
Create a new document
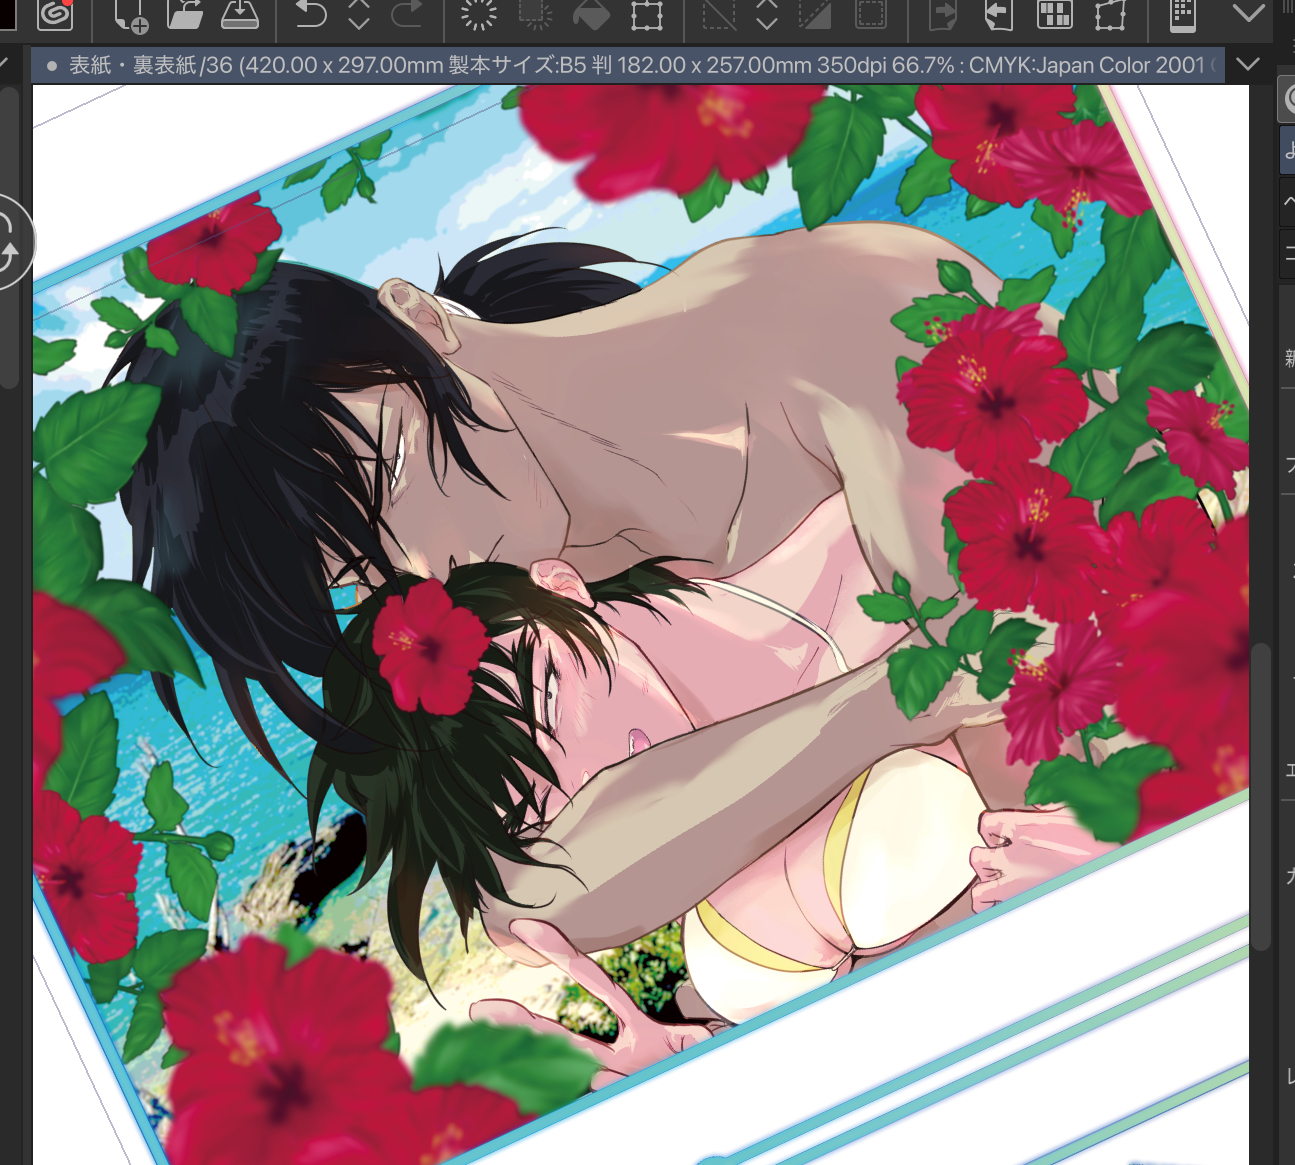point(130,14)
